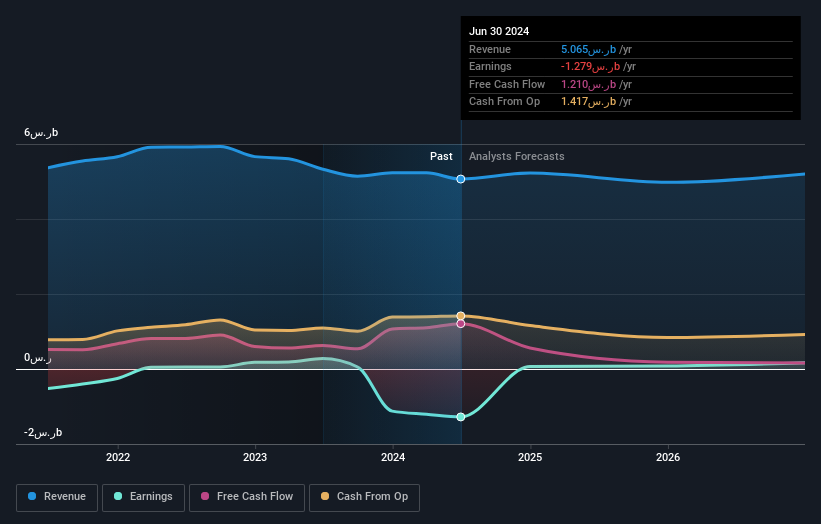Click the 2024 x-axis label
Image resolution: width=821 pixels, height=524 pixels.
(x=393, y=457)
